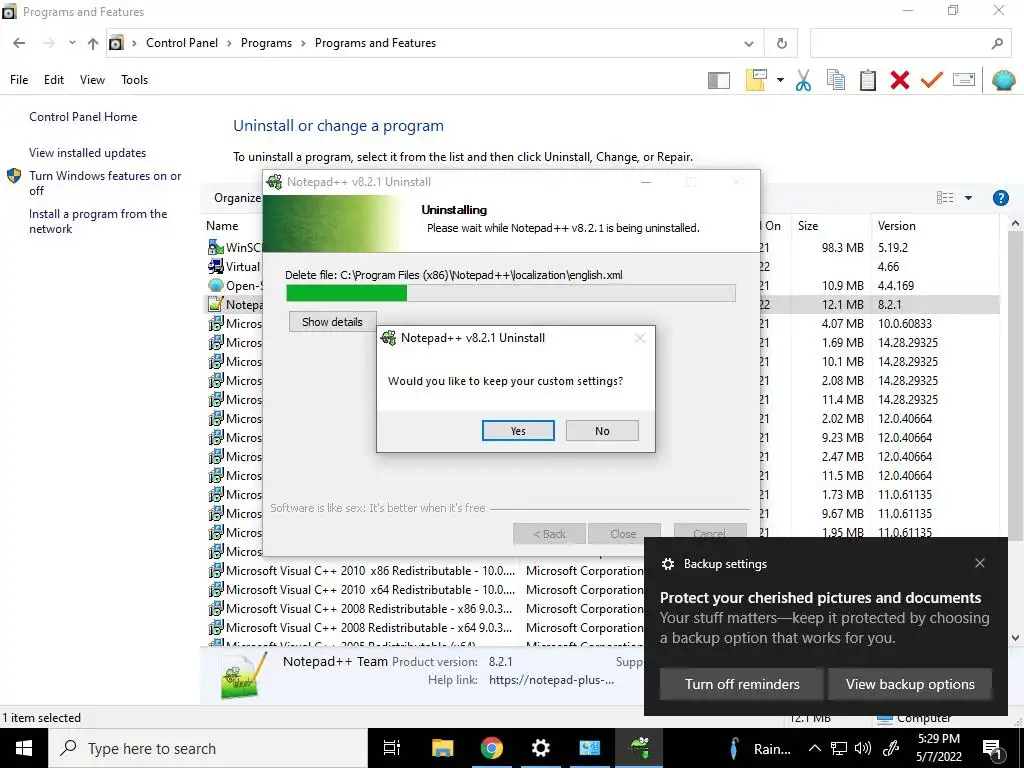This screenshot has height=768, width=1024.
Task: Open the Edit menu
Action: (x=54, y=80)
